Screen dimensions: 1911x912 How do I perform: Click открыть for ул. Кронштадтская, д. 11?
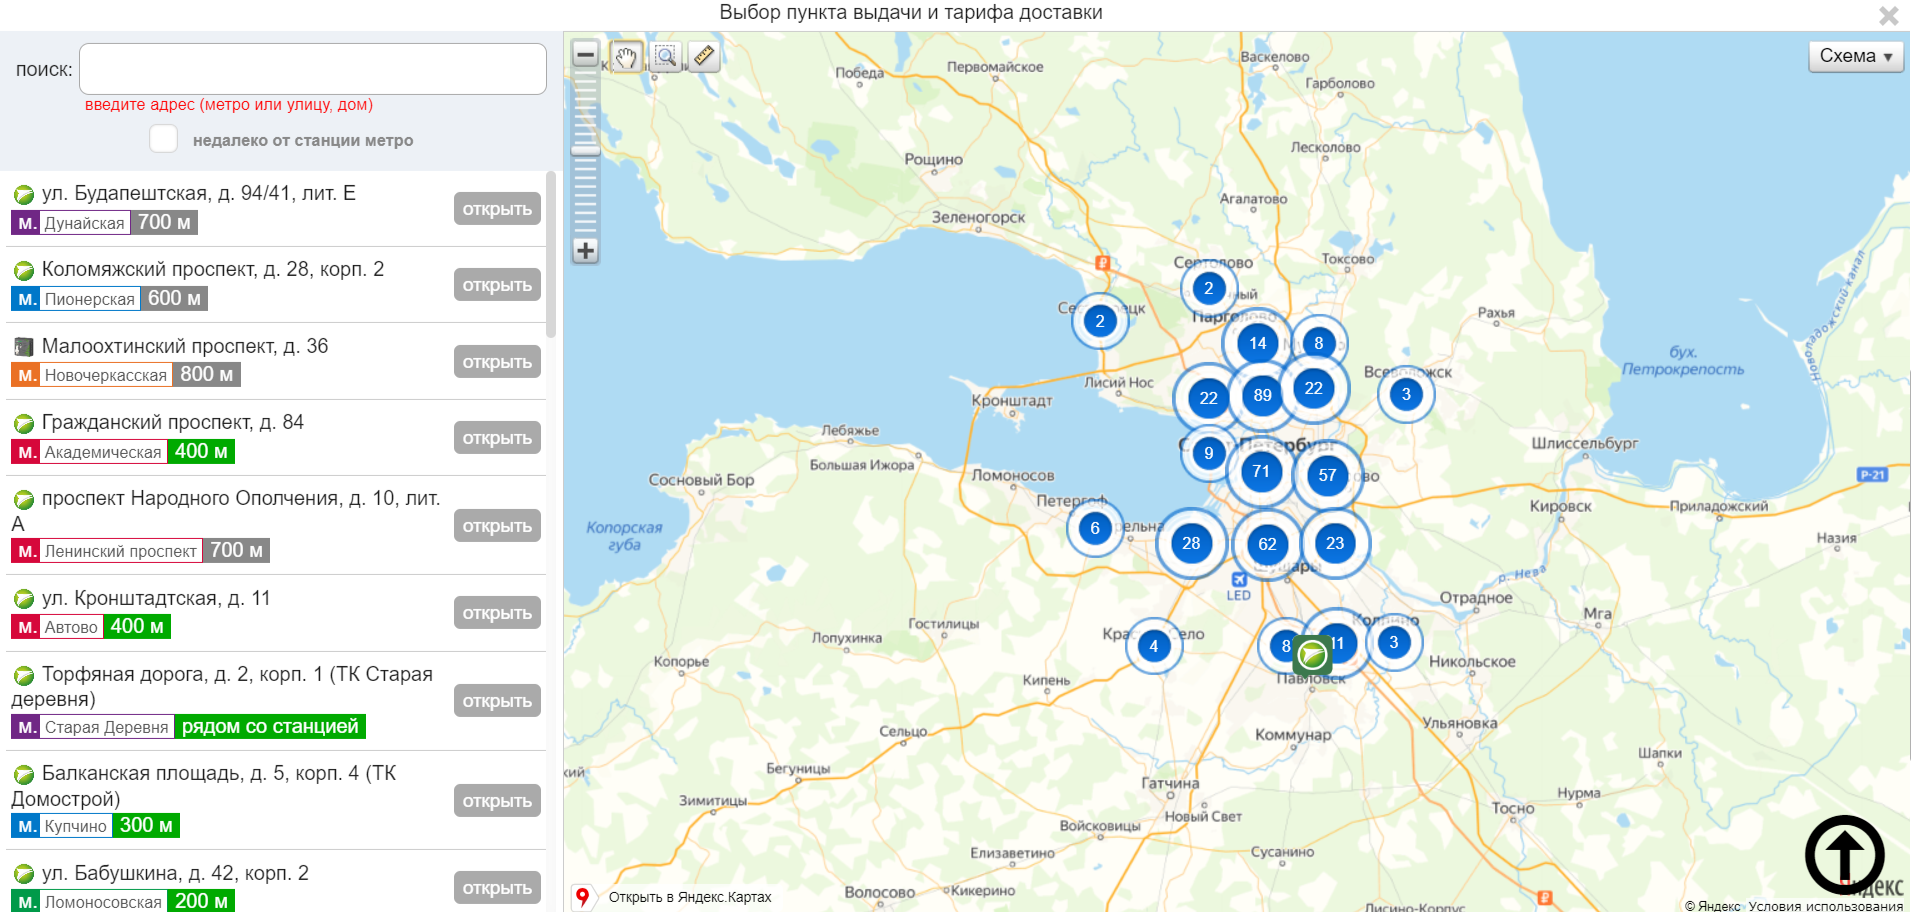pos(497,613)
